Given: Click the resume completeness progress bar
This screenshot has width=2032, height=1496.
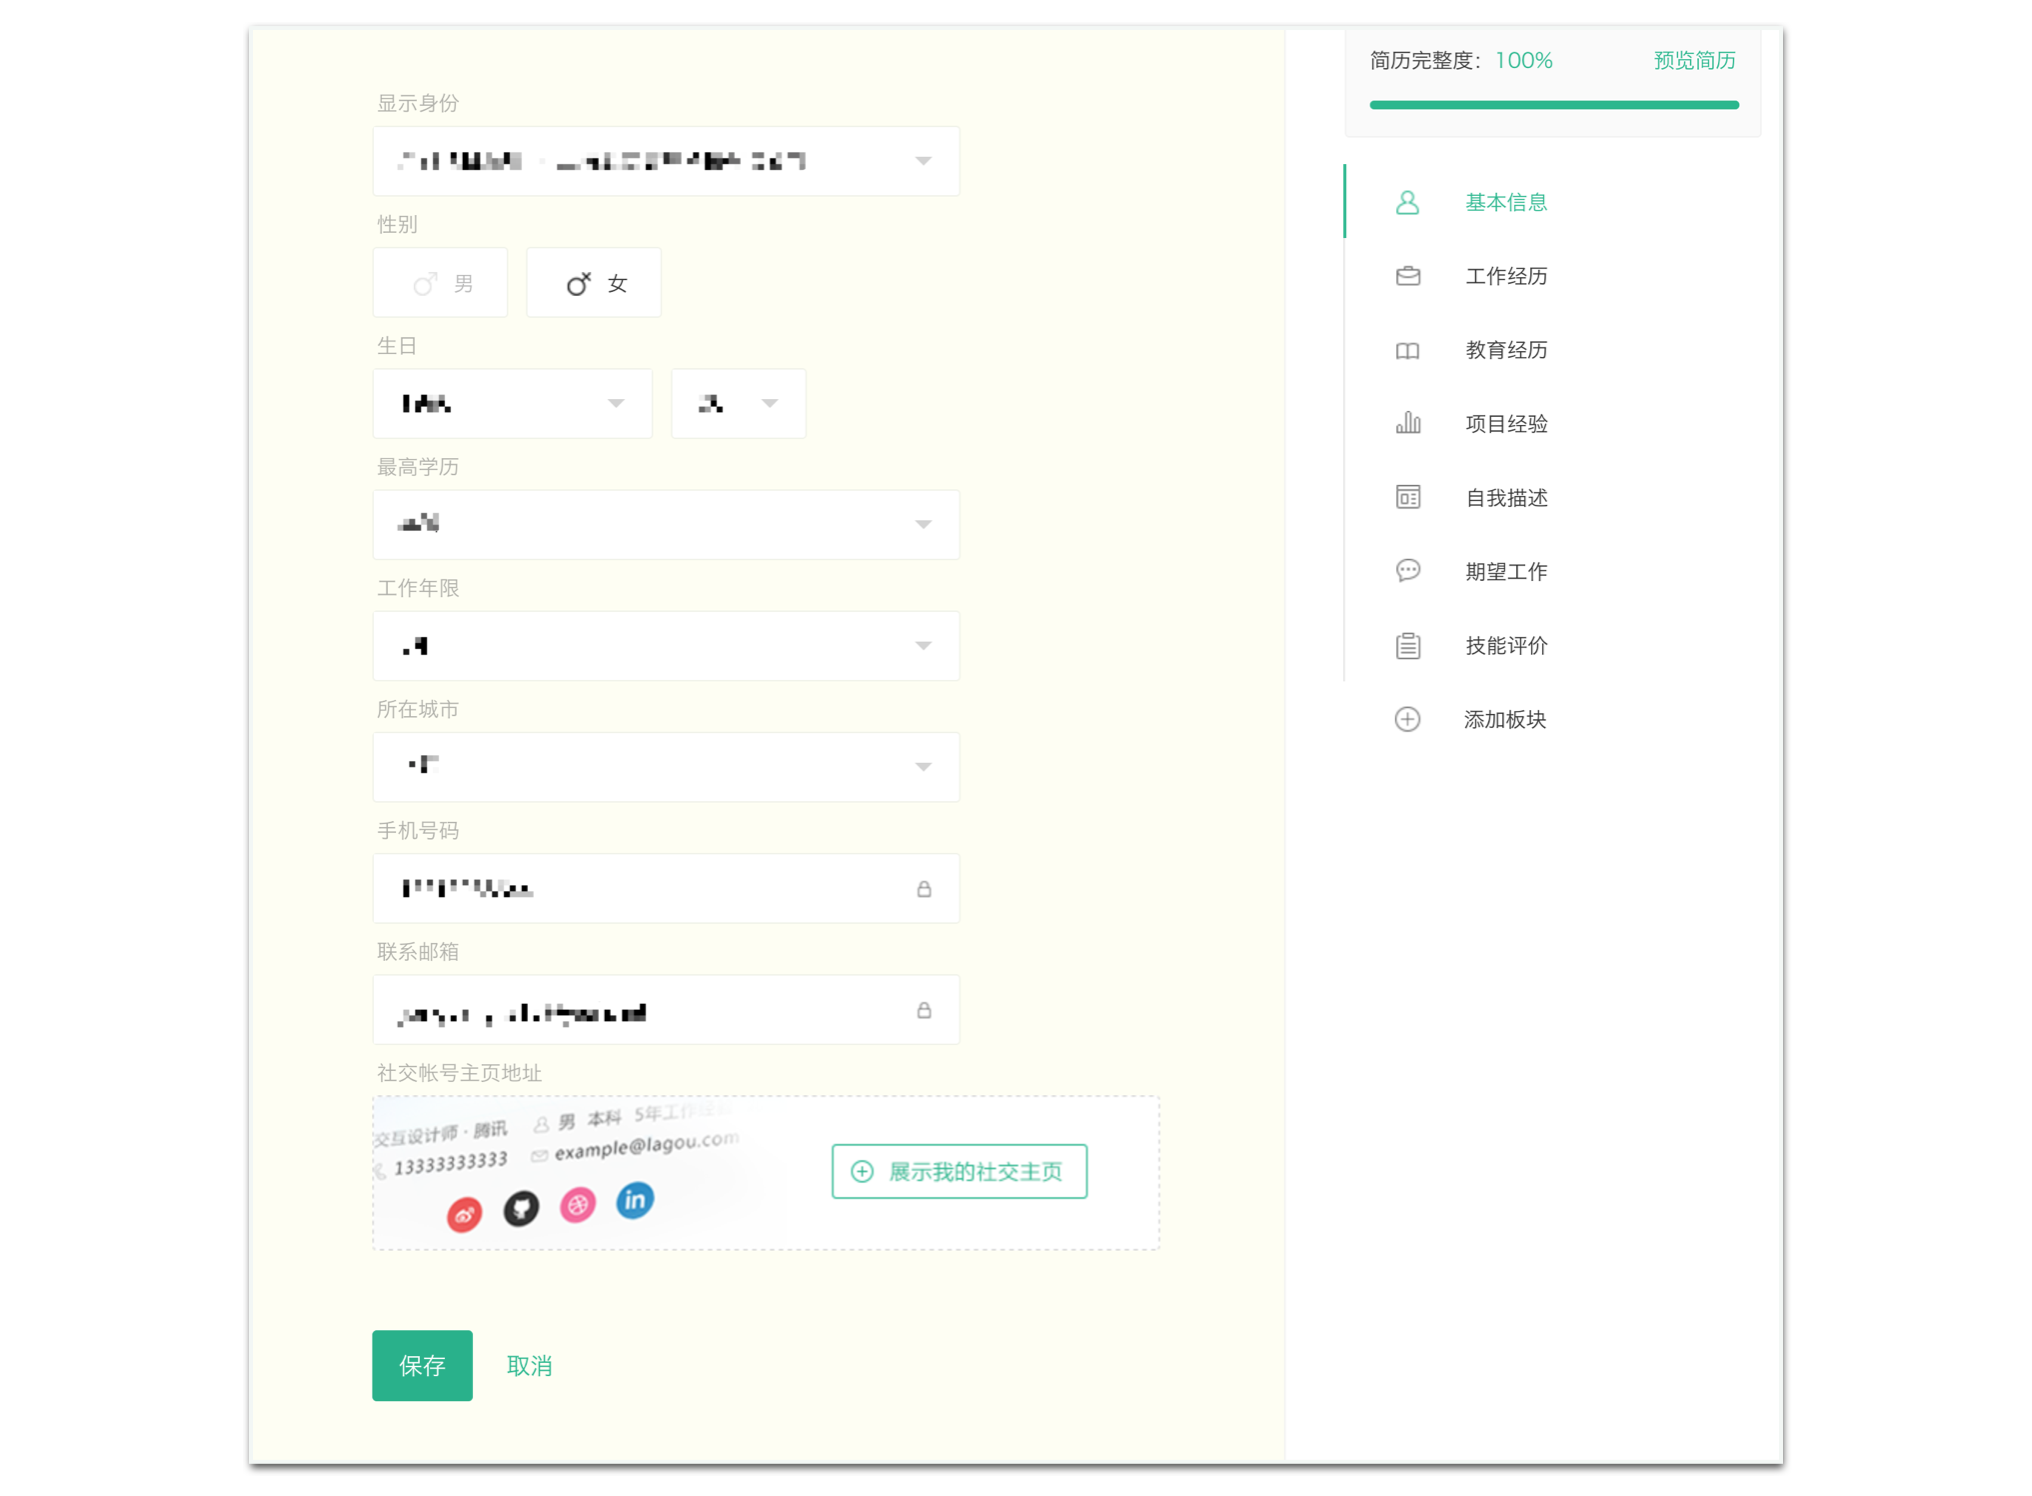Looking at the screenshot, I should 1553,104.
